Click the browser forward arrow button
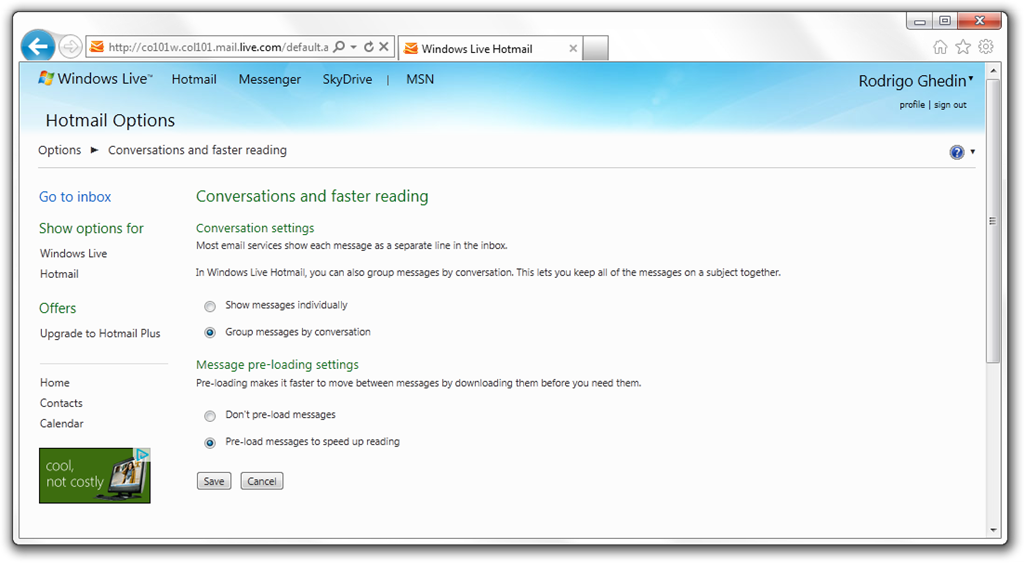This screenshot has height=563, width=1024. click(70, 47)
